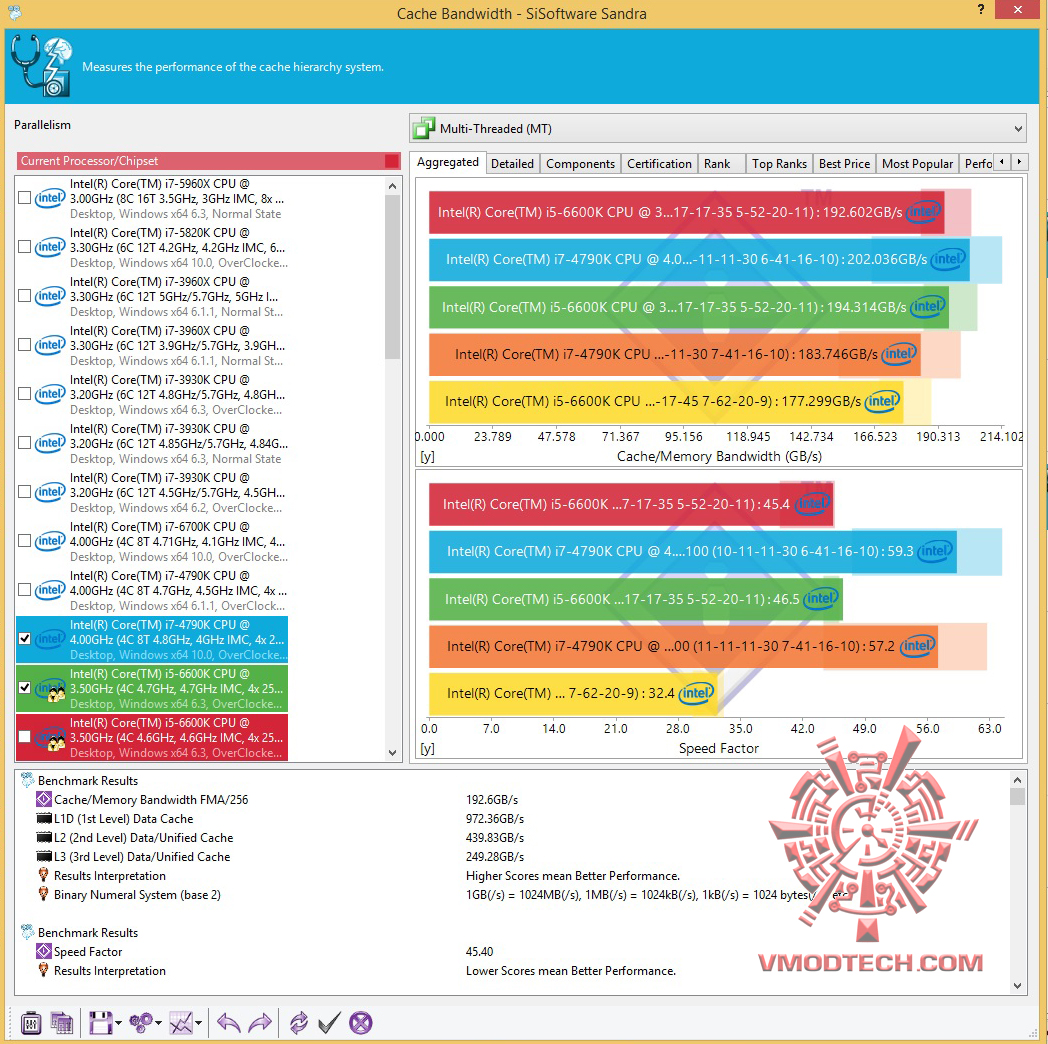The image size is (1048, 1044).
Task: Click the app icon in title bar corner
Action: point(15,11)
